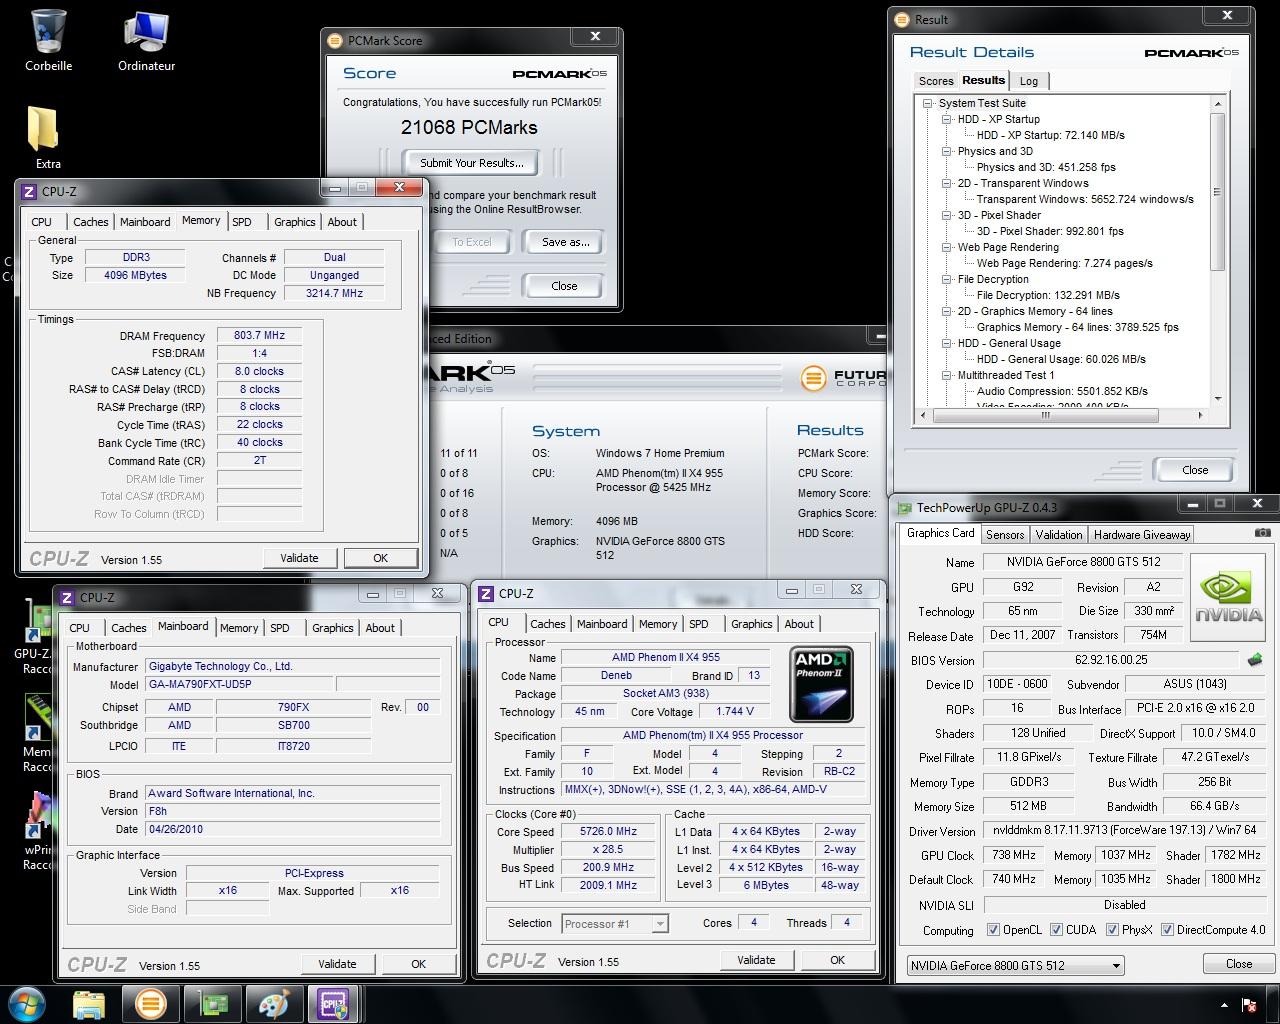Click the AMD Phenom II logo
This screenshot has height=1024, width=1280.
(821, 685)
